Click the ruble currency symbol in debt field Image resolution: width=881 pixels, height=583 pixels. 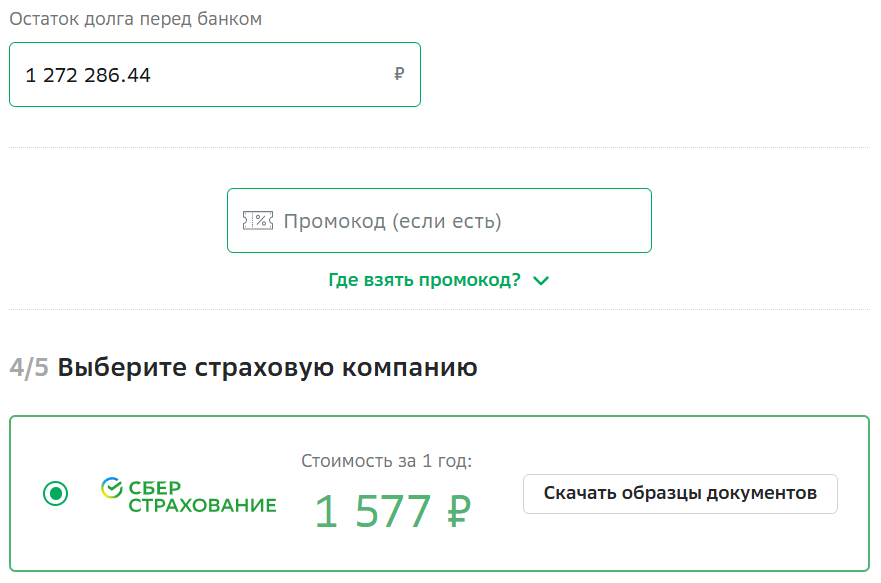[x=399, y=74]
